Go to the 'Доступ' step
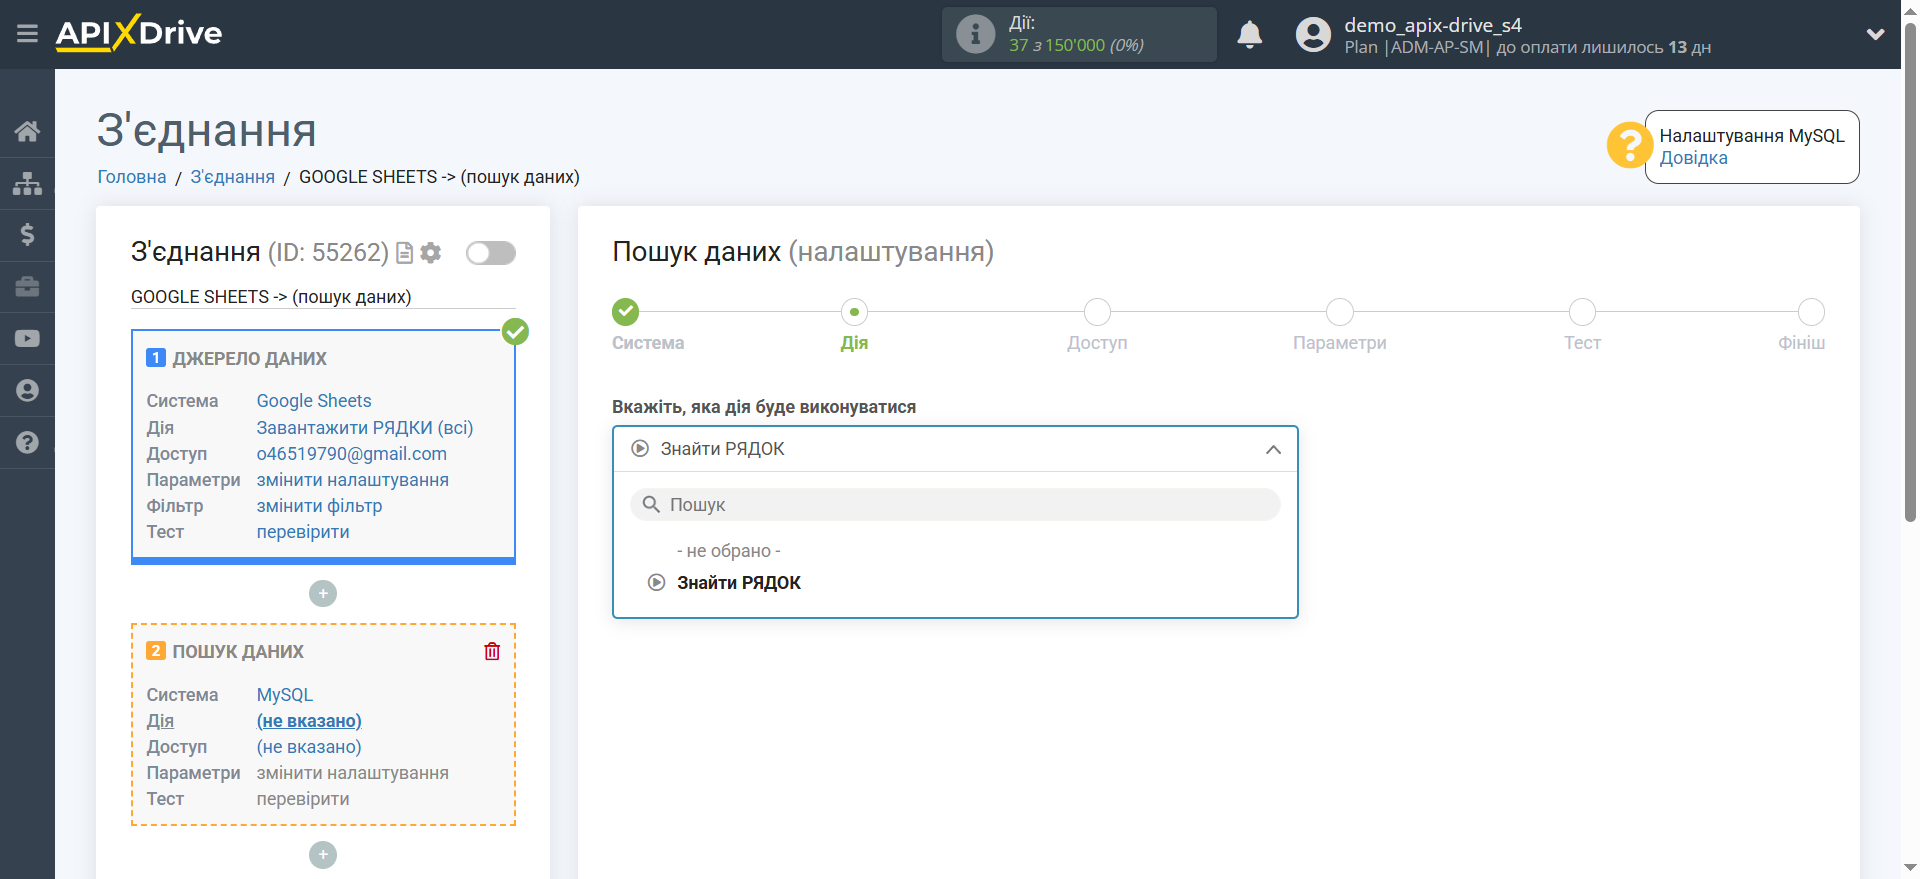The width and height of the screenshot is (1920, 879). pyautogui.click(x=1097, y=312)
